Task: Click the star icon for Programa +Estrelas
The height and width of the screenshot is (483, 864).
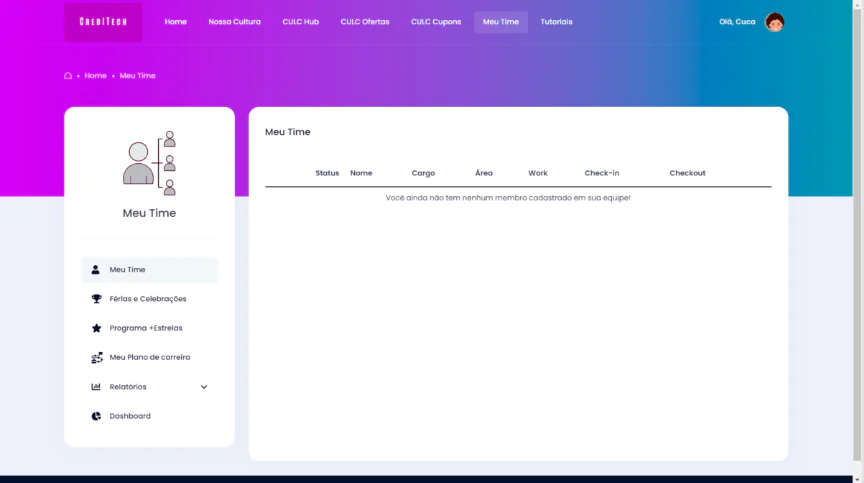Action: (96, 328)
